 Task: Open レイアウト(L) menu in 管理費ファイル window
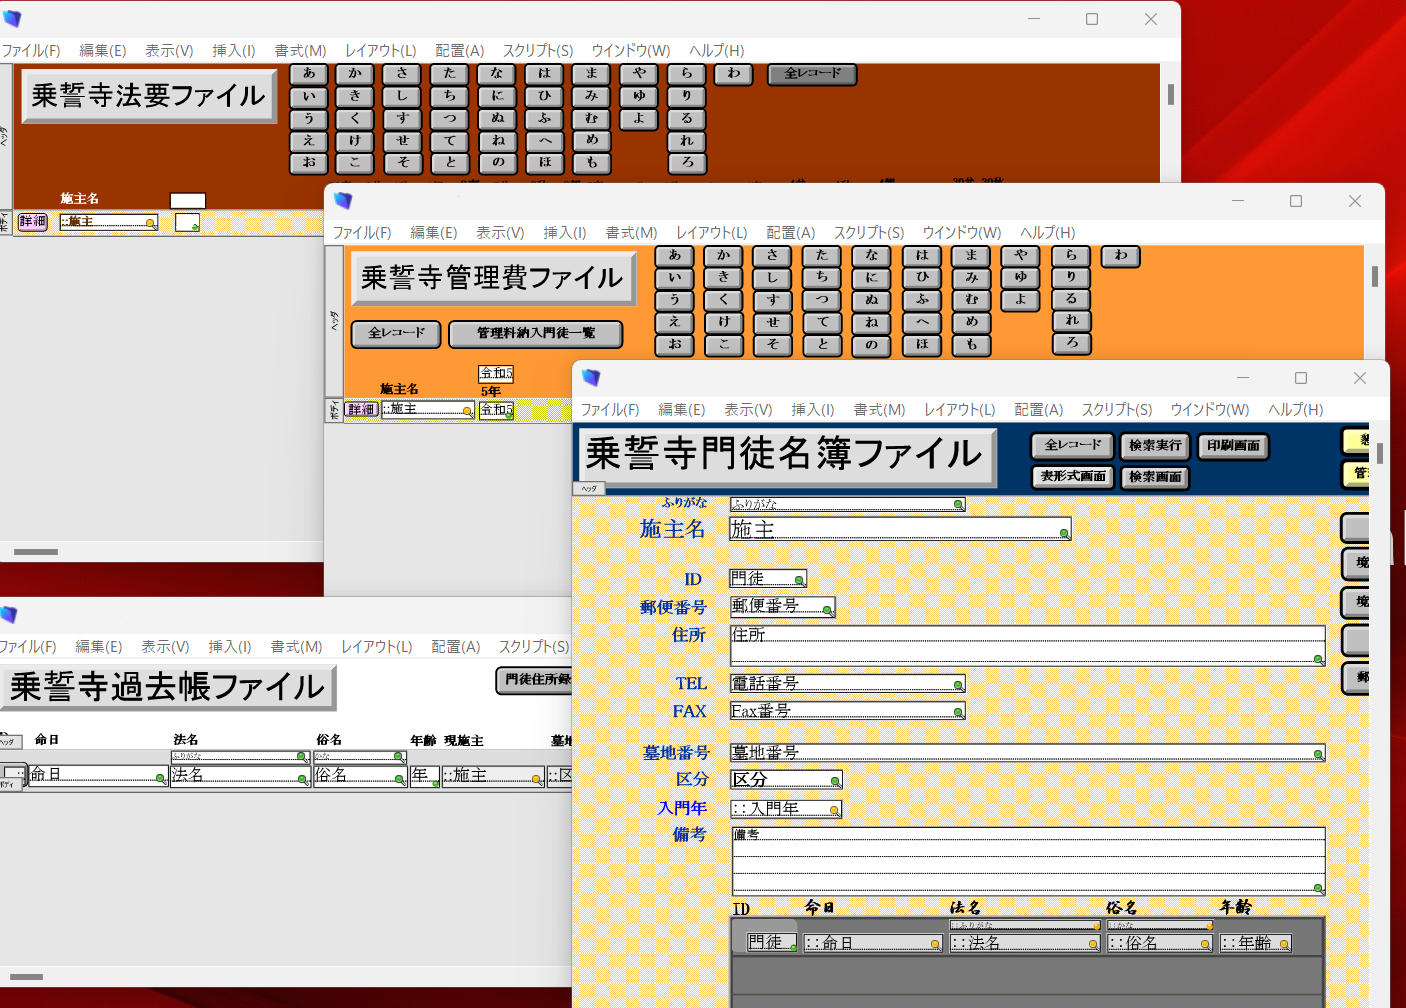click(711, 232)
